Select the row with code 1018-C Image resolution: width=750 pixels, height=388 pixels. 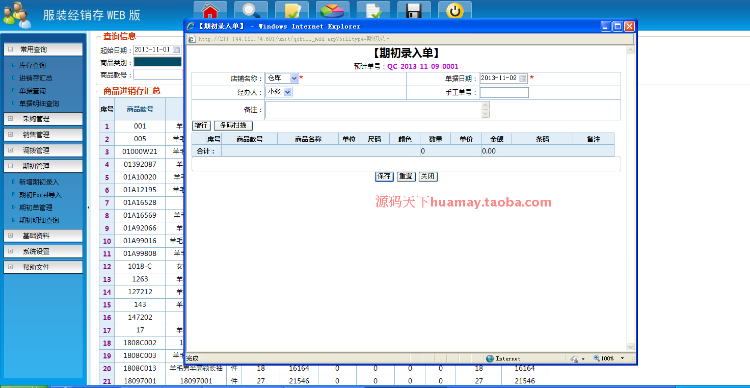tap(140, 266)
